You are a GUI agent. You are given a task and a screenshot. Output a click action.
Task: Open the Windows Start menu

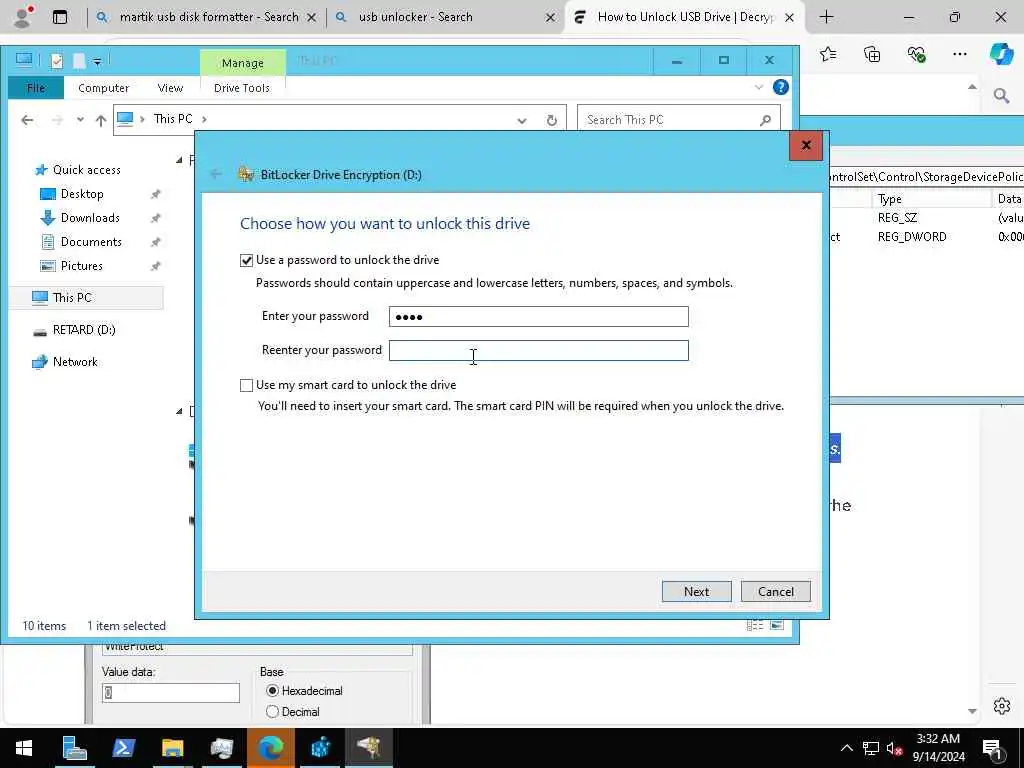[24, 748]
